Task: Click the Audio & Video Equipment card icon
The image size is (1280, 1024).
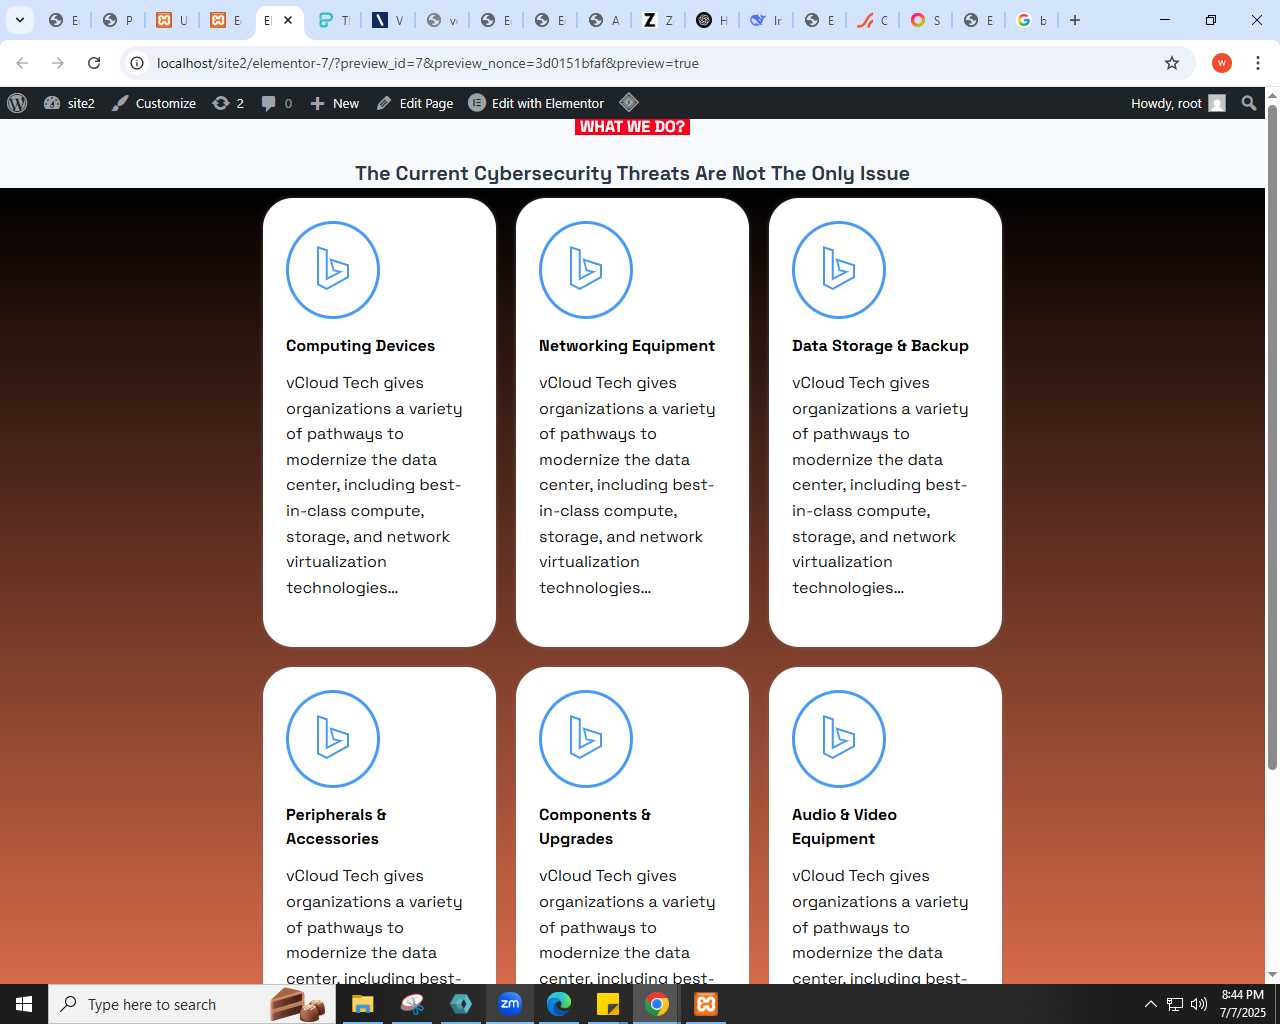Action: tap(839, 739)
